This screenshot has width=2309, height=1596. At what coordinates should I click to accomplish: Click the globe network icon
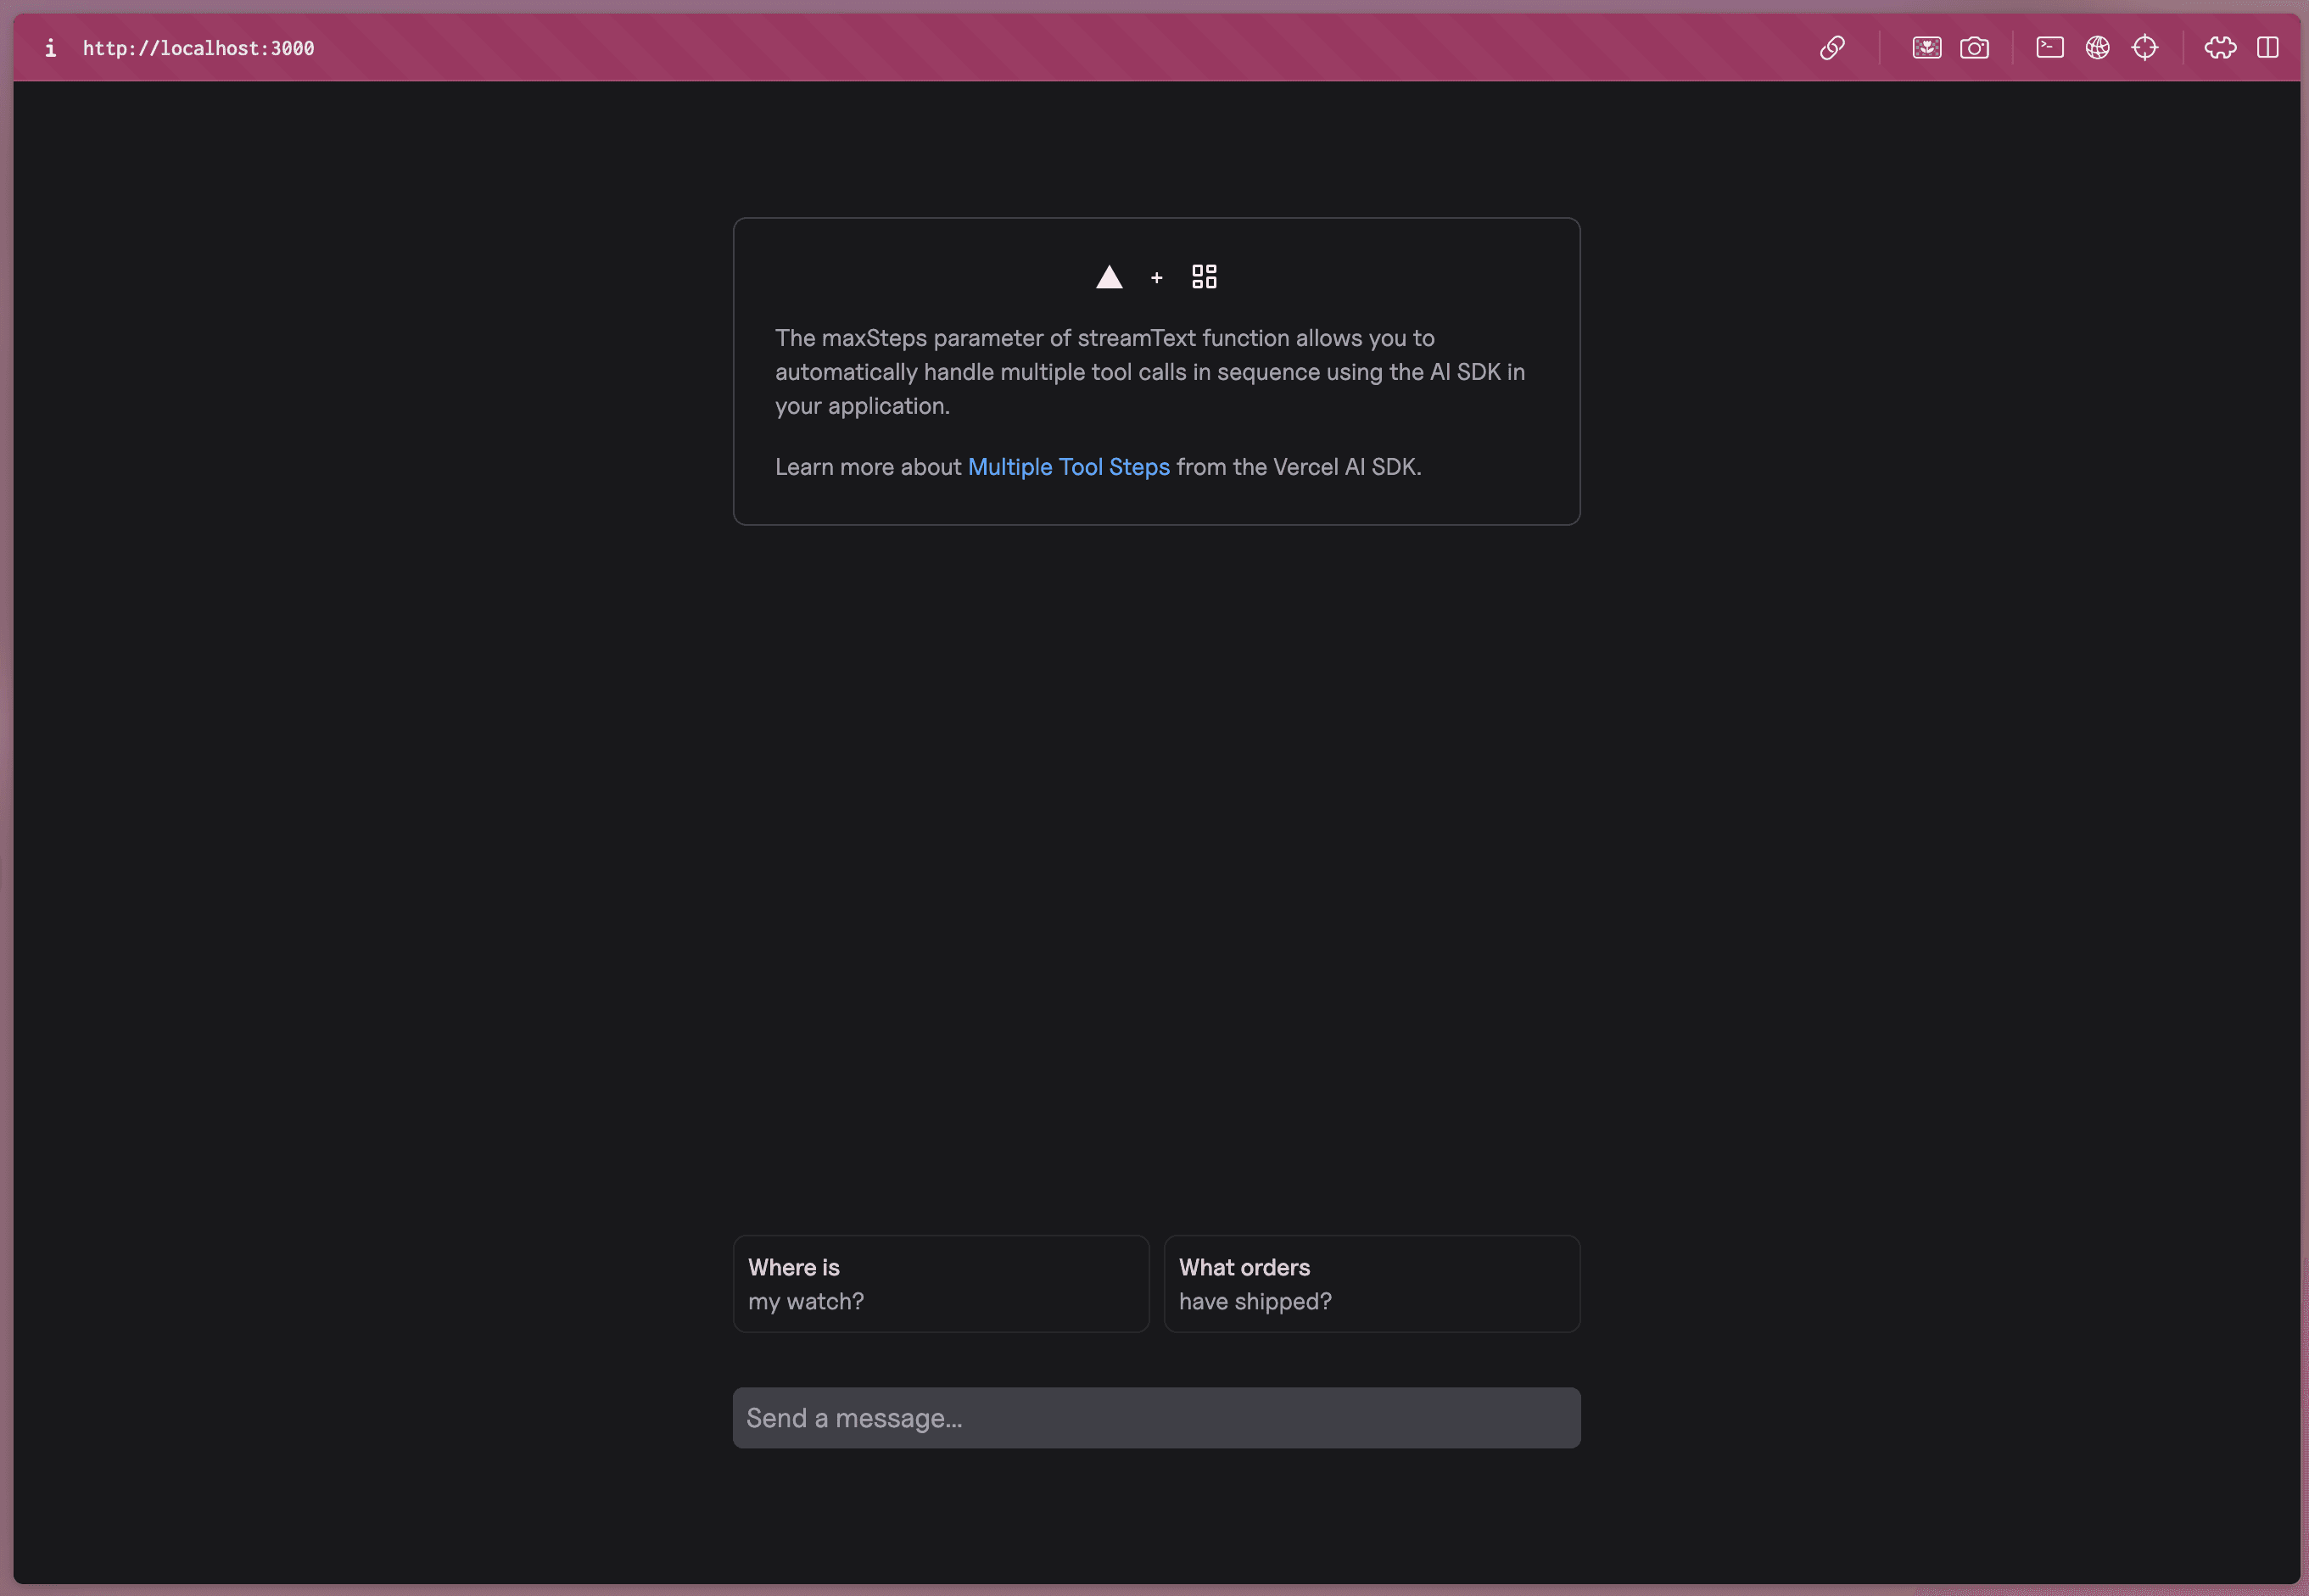(x=2097, y=47)
